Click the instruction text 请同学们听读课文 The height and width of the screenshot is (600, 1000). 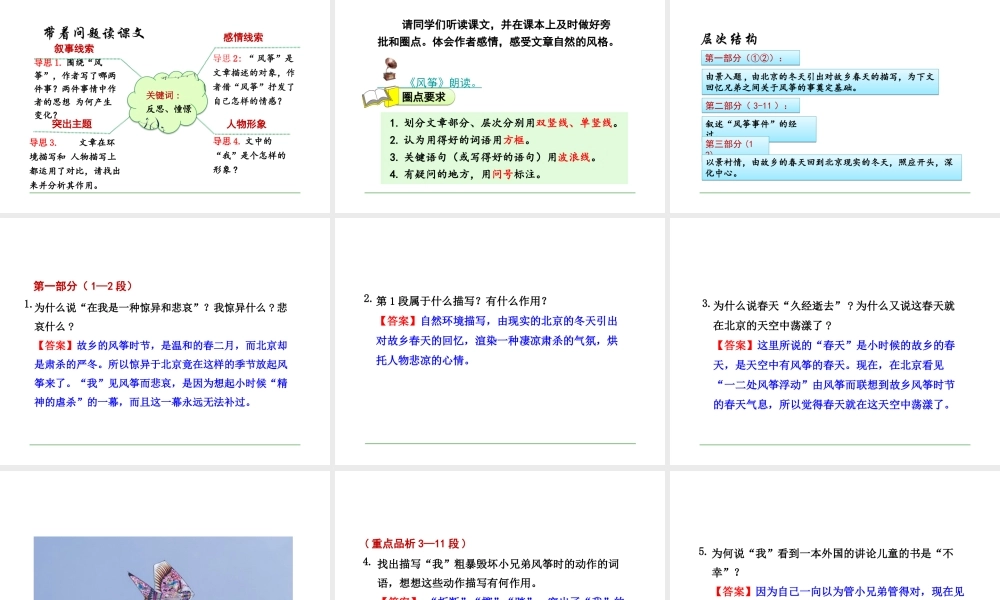pyautogui.click(x=498, y=33)
